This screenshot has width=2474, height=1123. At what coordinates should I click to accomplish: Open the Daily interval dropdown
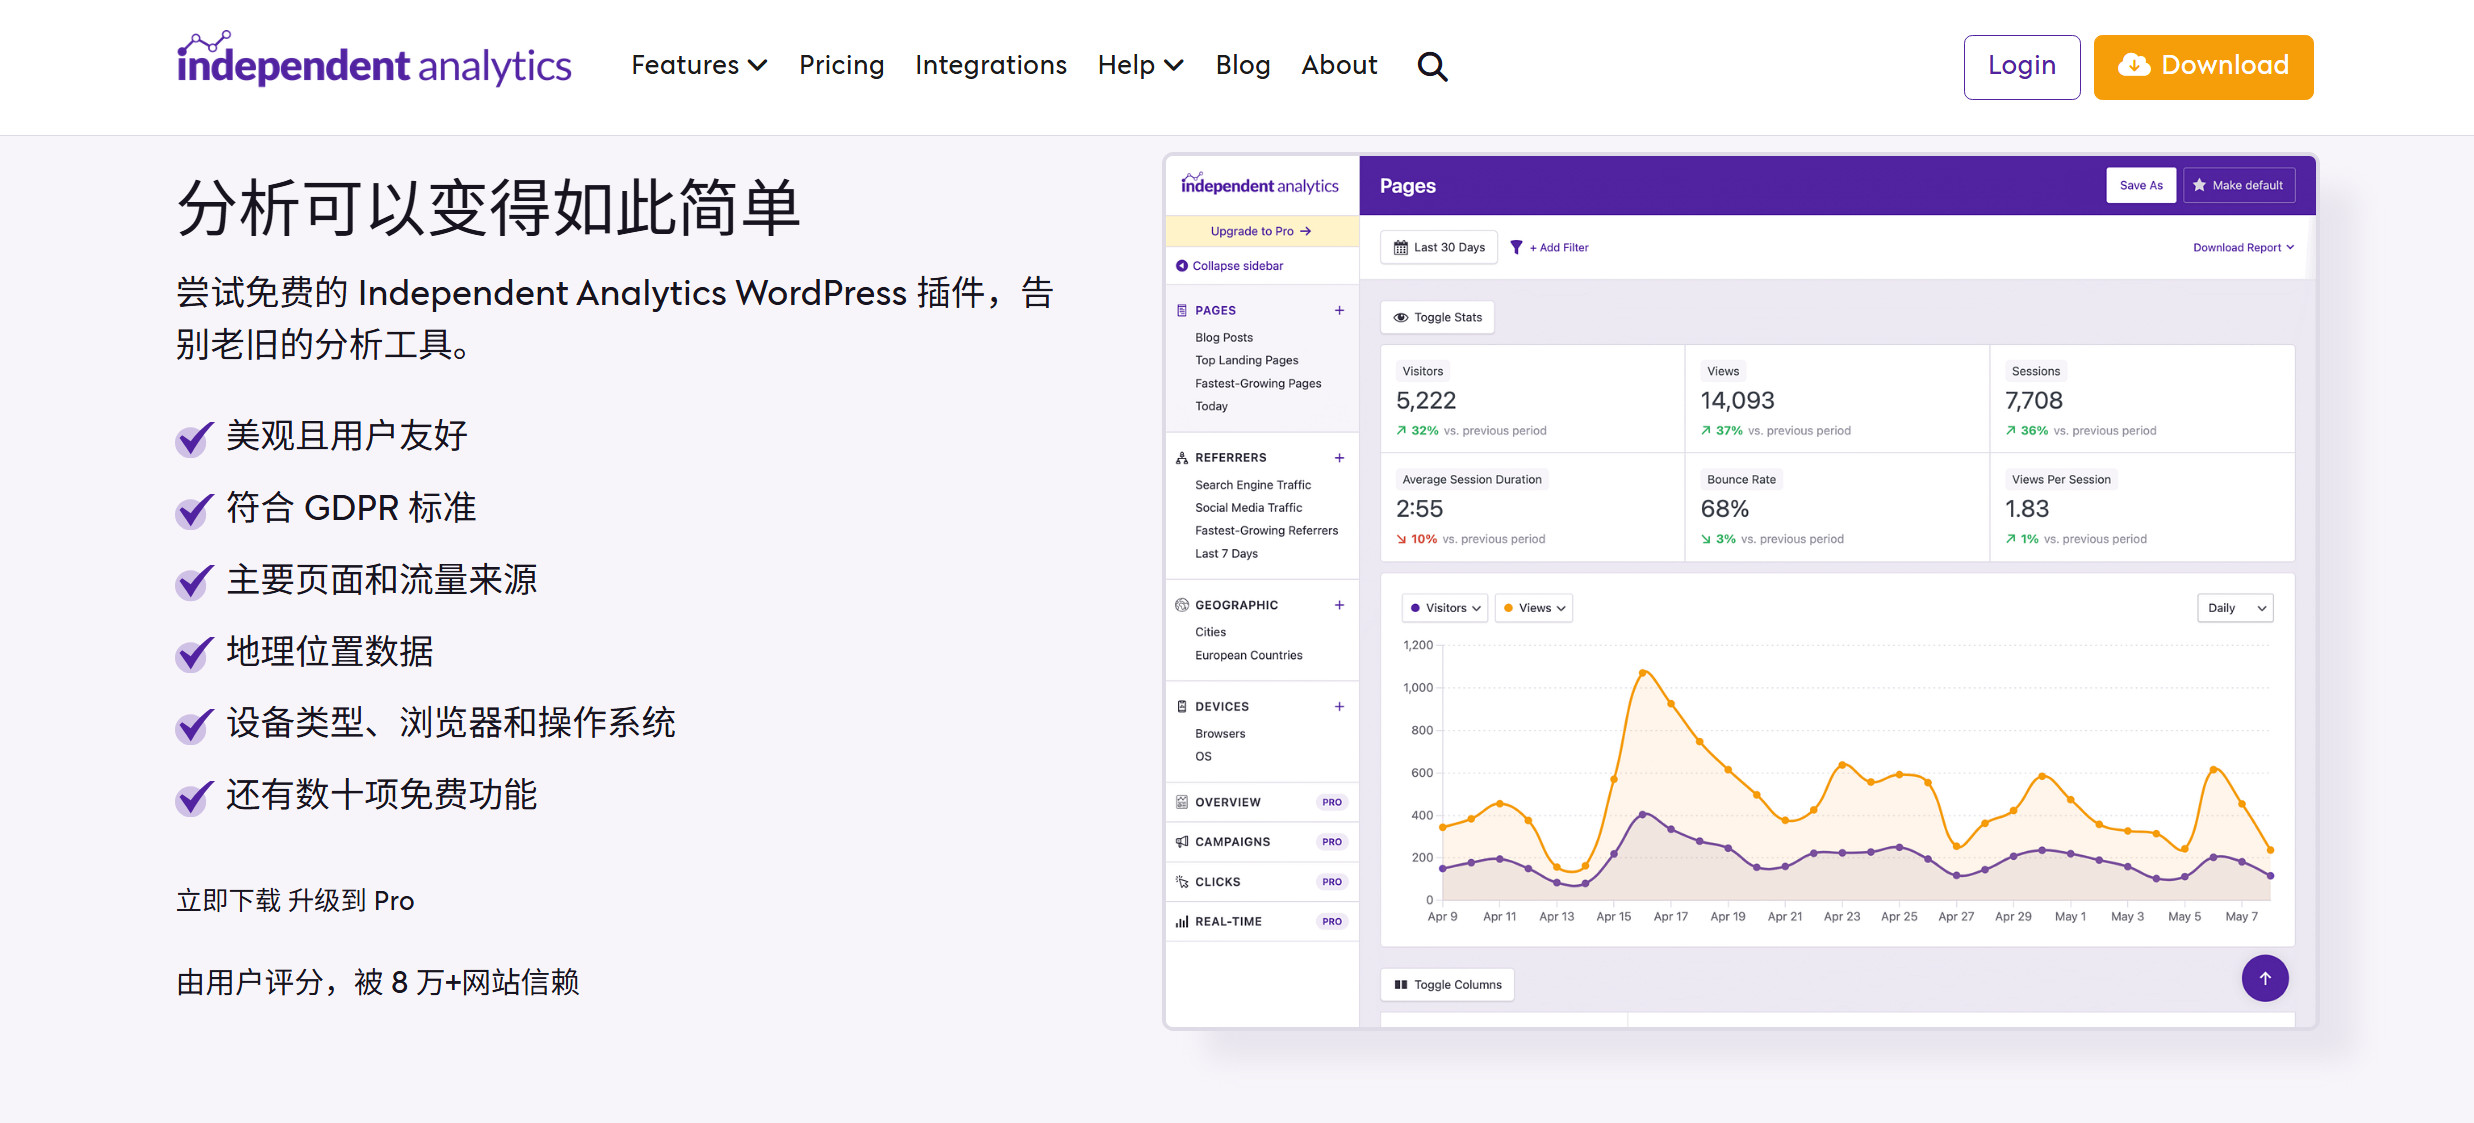(x=2235, y=608)
